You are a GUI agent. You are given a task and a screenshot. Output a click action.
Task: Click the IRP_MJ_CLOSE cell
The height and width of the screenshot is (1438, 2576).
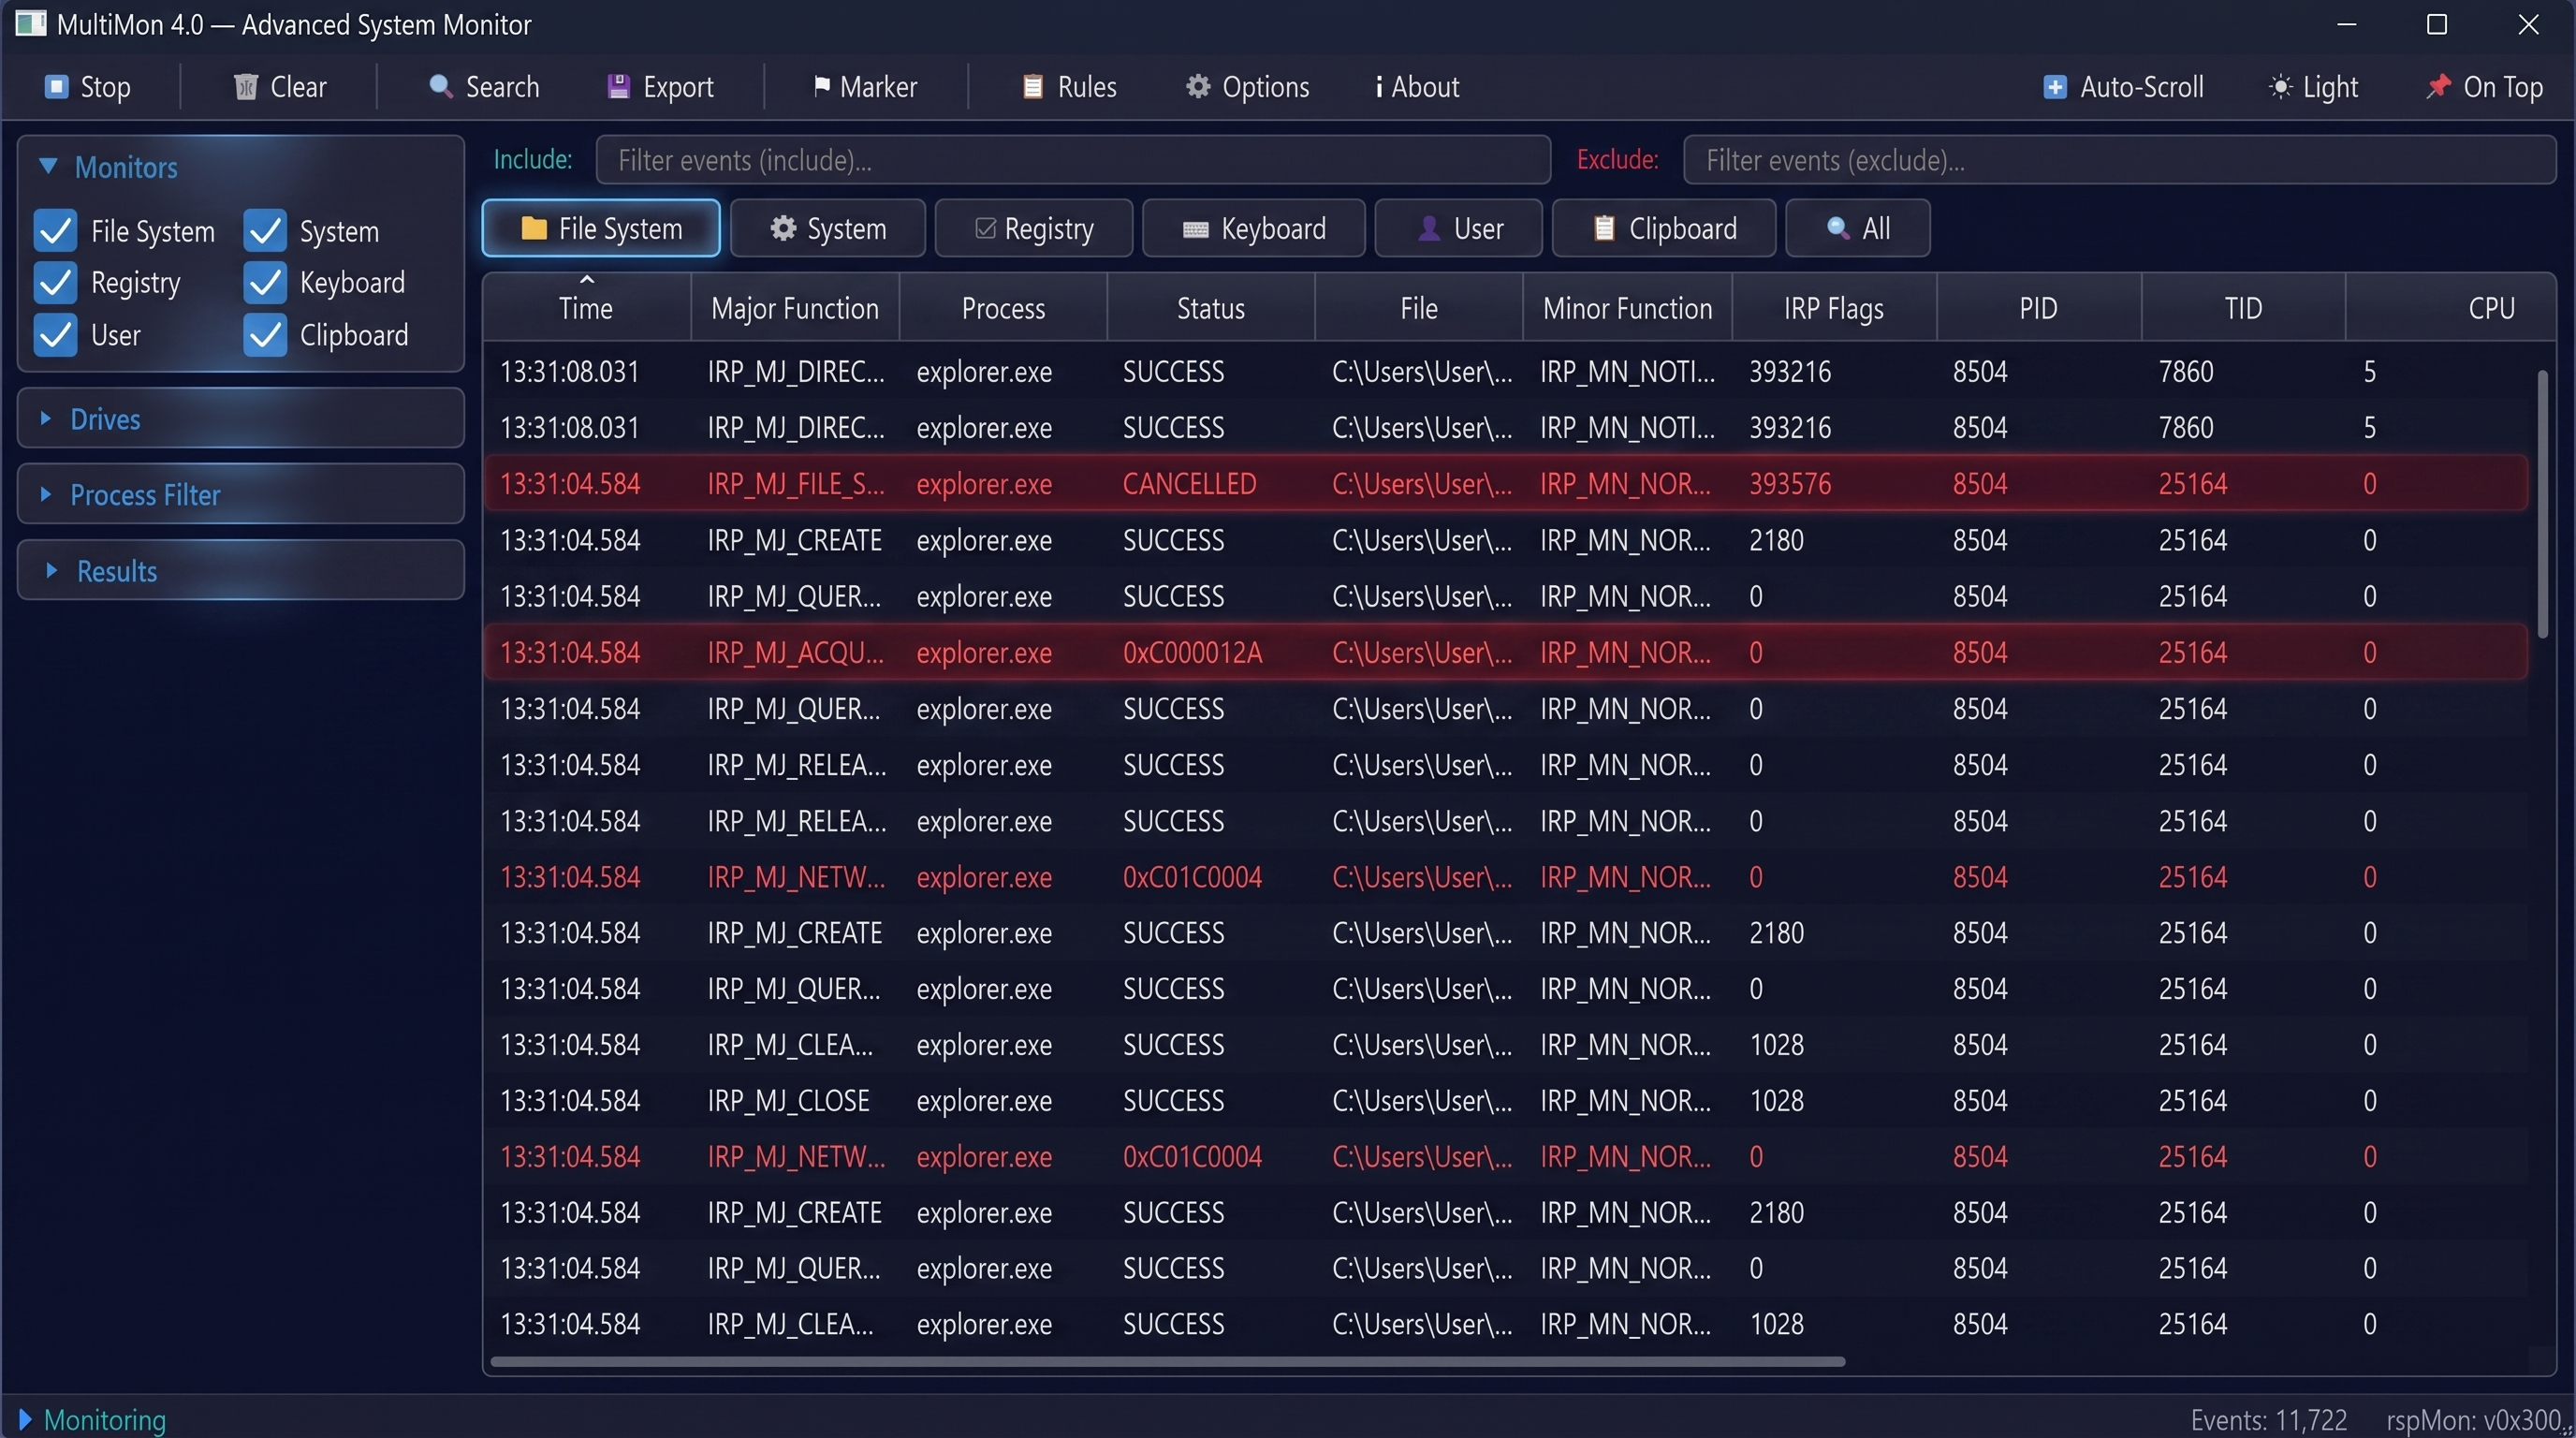tap(788, 1101)
